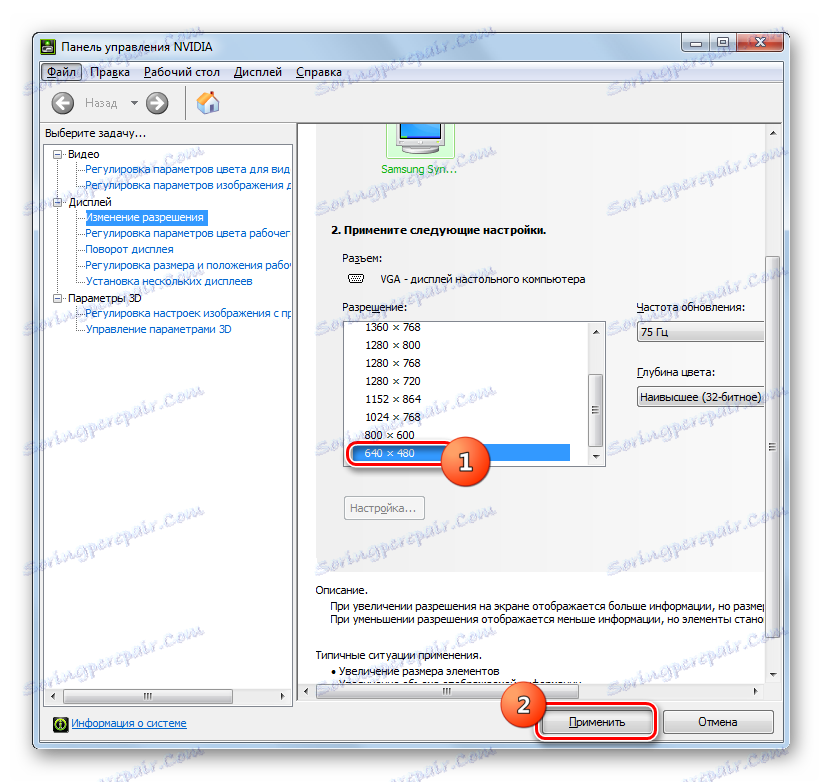Click the system information icon at the bottom left
The image size is (823, 782).
[x=60, y=724]
